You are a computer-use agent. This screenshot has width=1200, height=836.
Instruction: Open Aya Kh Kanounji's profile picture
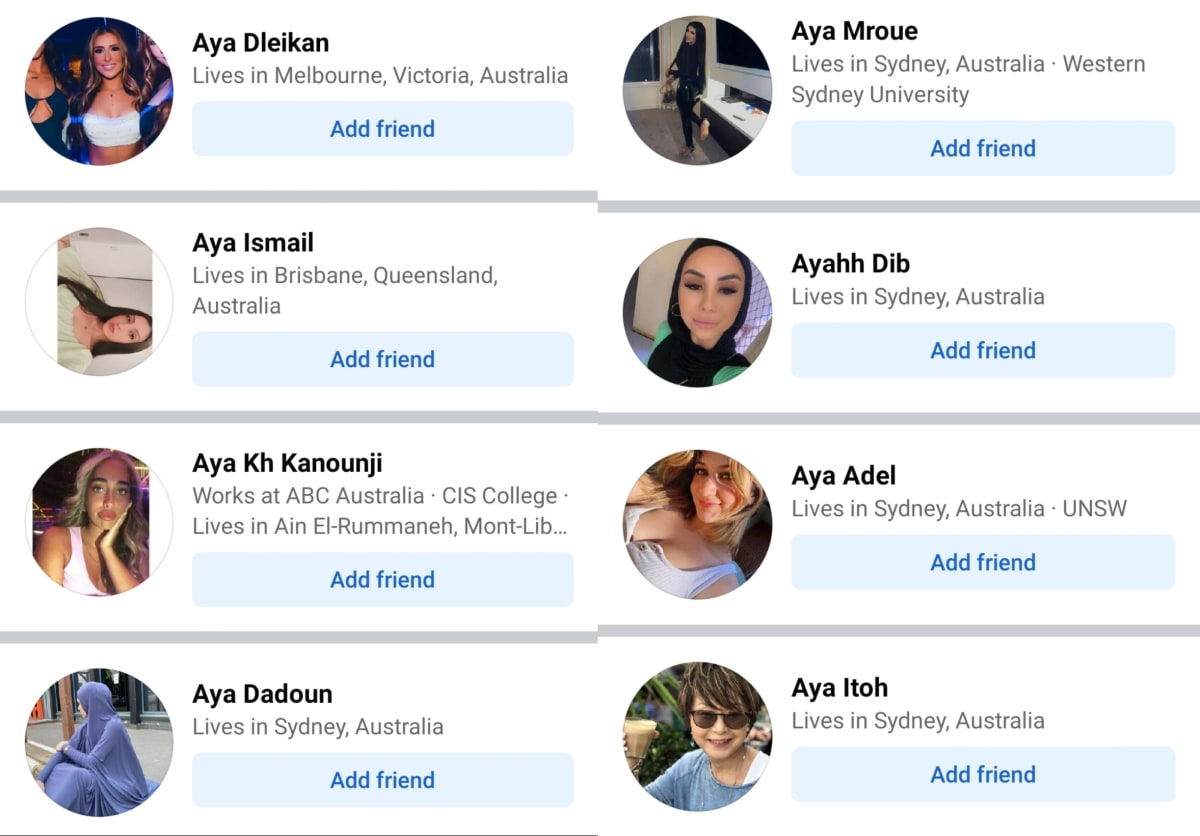point(99,522)
